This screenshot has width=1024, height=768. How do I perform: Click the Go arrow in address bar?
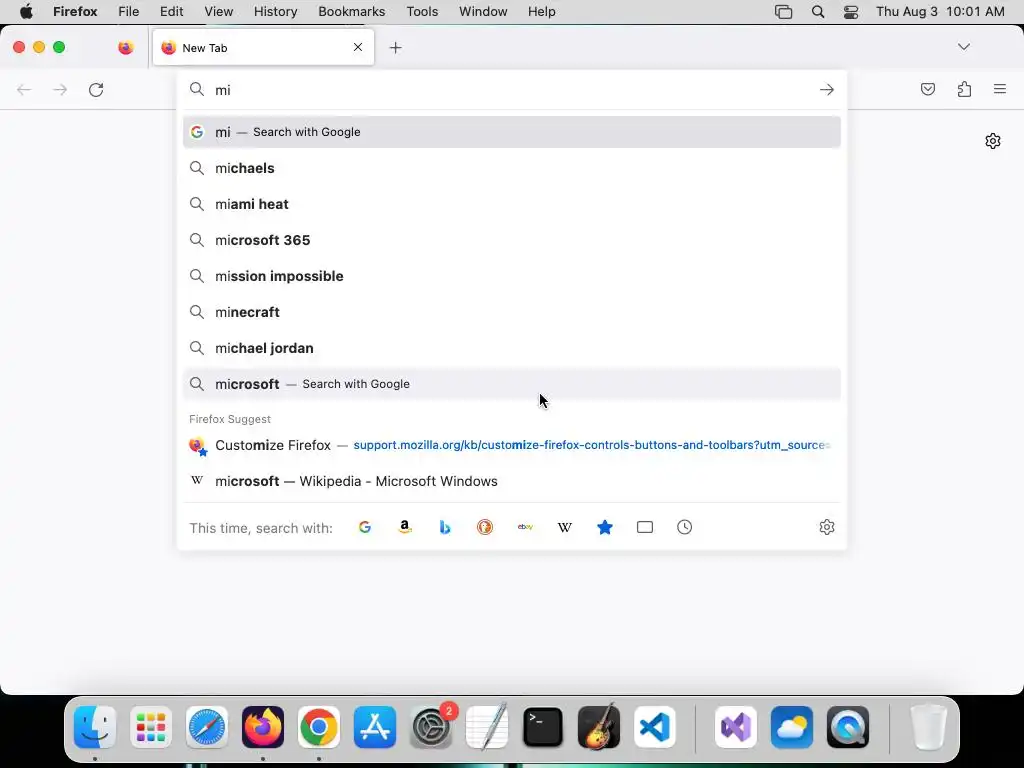827,89
